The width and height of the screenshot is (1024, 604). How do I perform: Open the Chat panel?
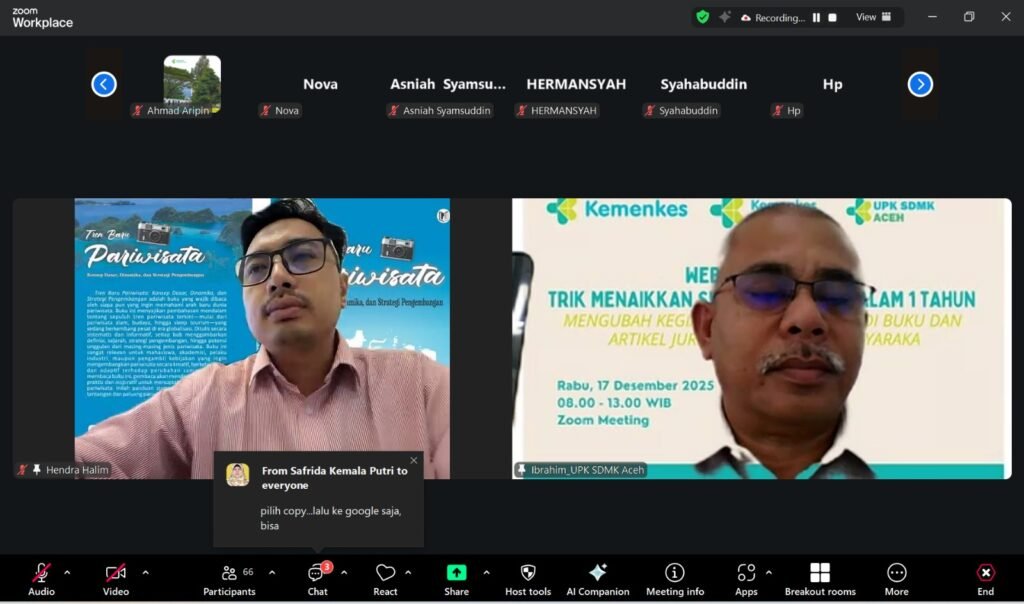(x=317, y=578)
